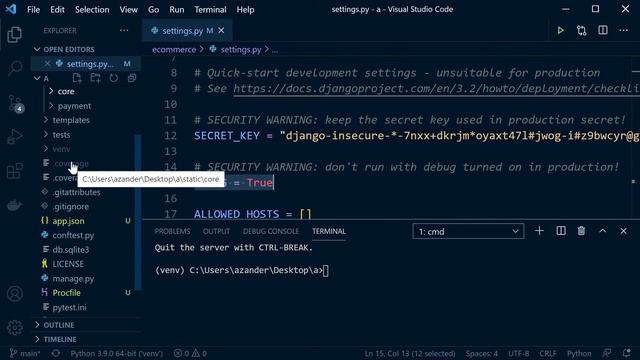Open the Docker view

point(15,205)
